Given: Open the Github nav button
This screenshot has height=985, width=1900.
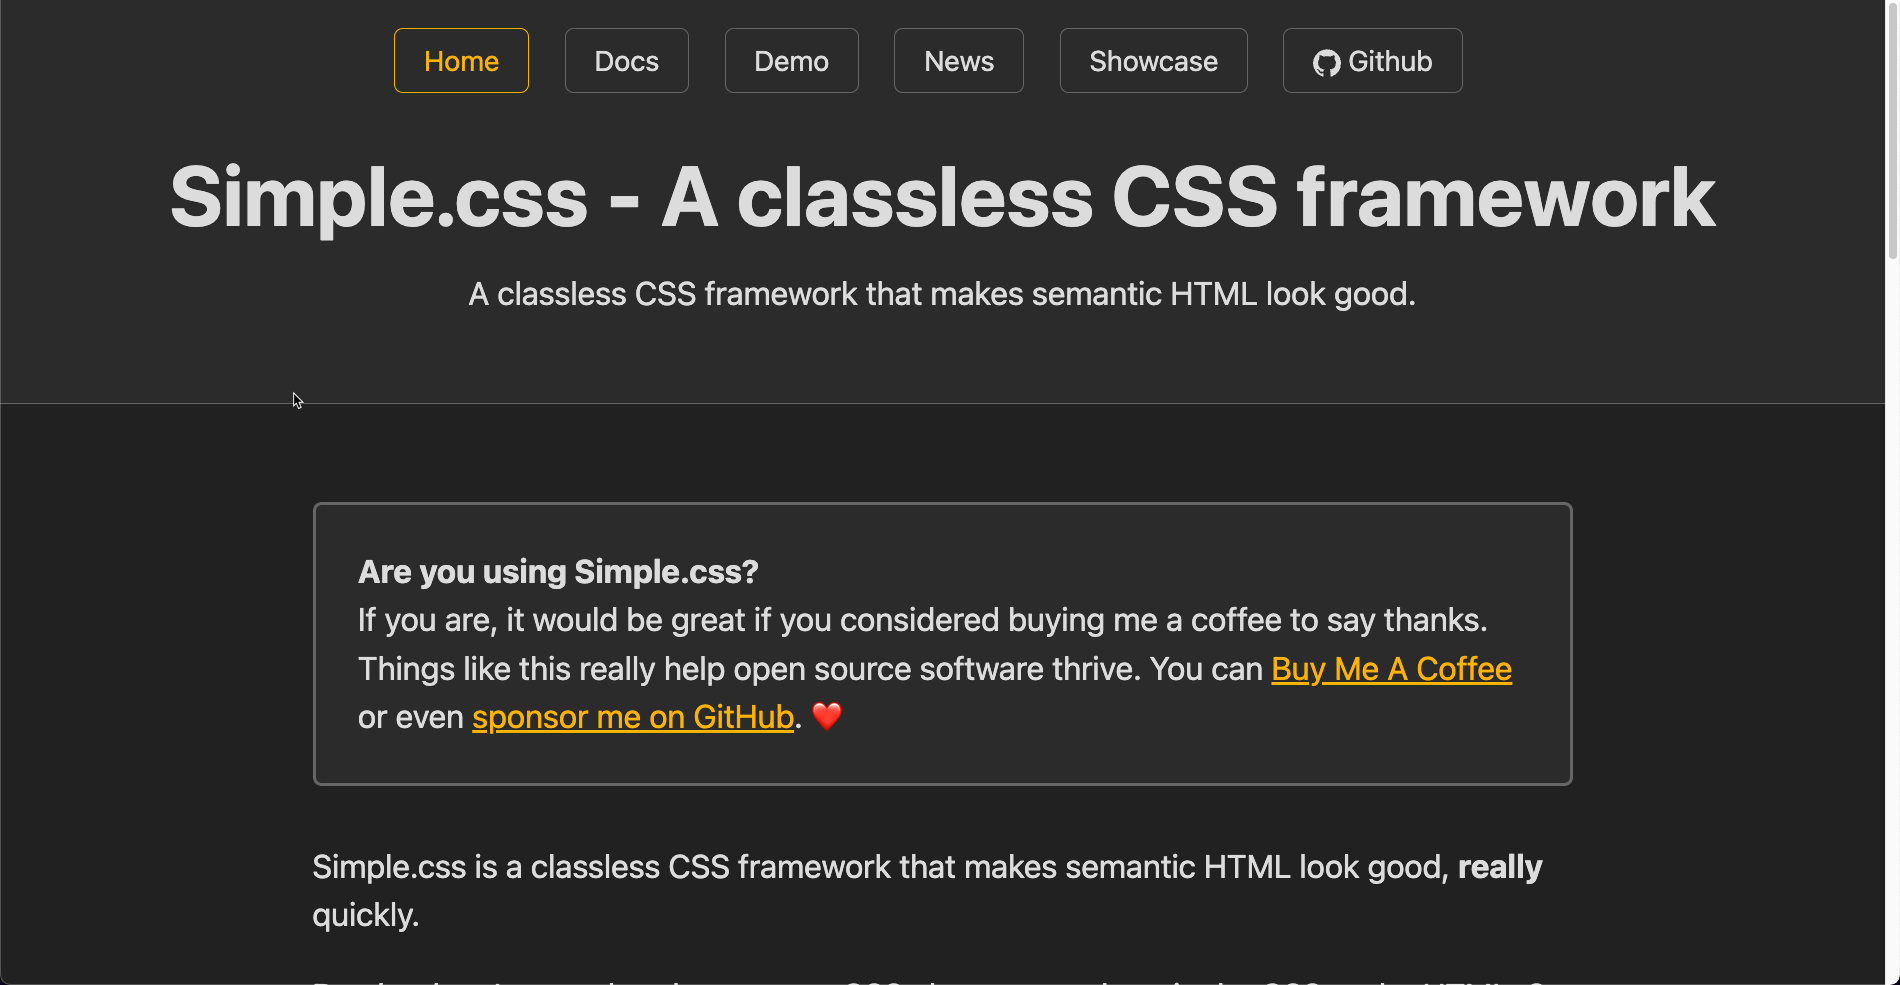Looking at the screenshot, I should point(1372,61).
